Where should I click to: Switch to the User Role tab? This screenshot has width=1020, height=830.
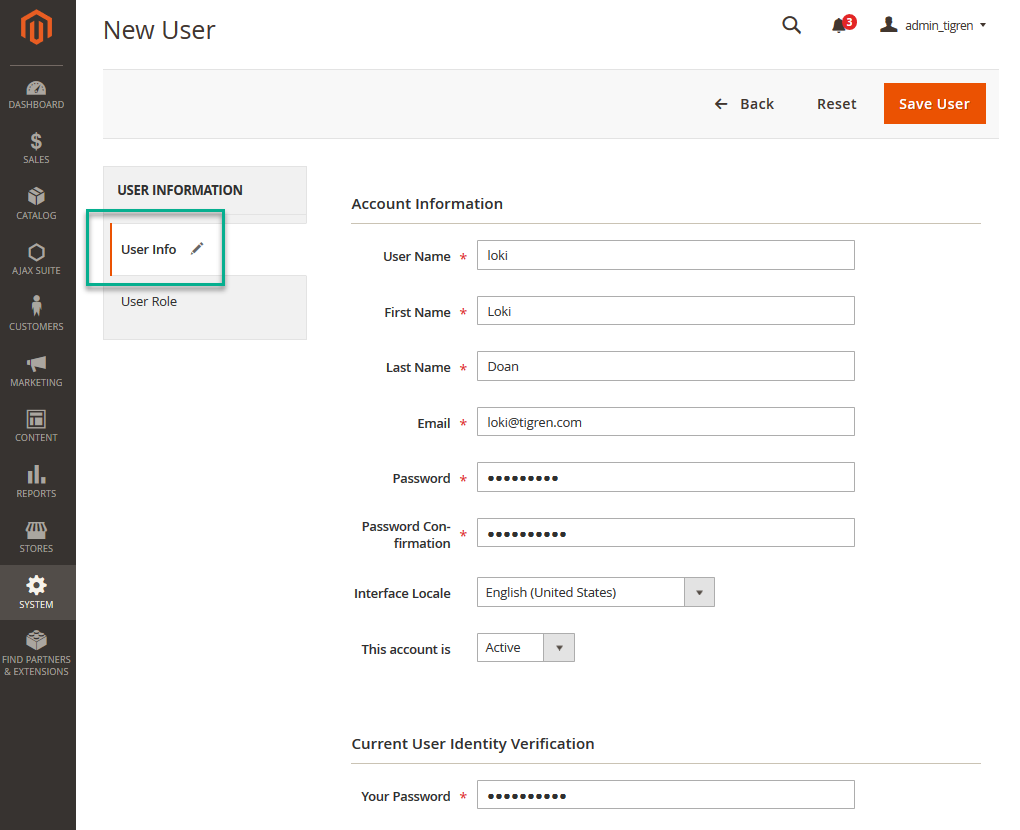pyautogui.click(x=149, y=302)
